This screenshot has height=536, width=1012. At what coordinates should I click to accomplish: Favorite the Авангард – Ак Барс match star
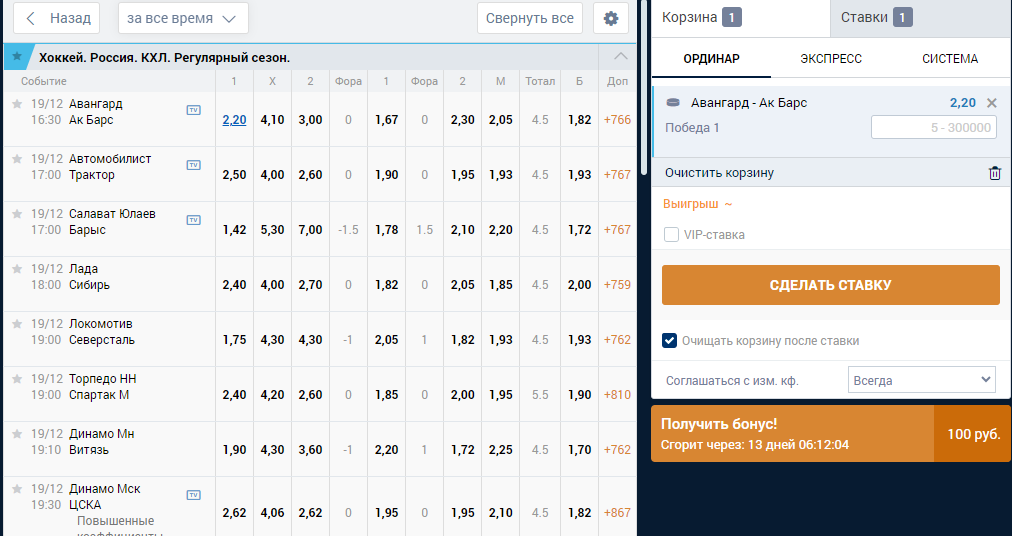17,103
